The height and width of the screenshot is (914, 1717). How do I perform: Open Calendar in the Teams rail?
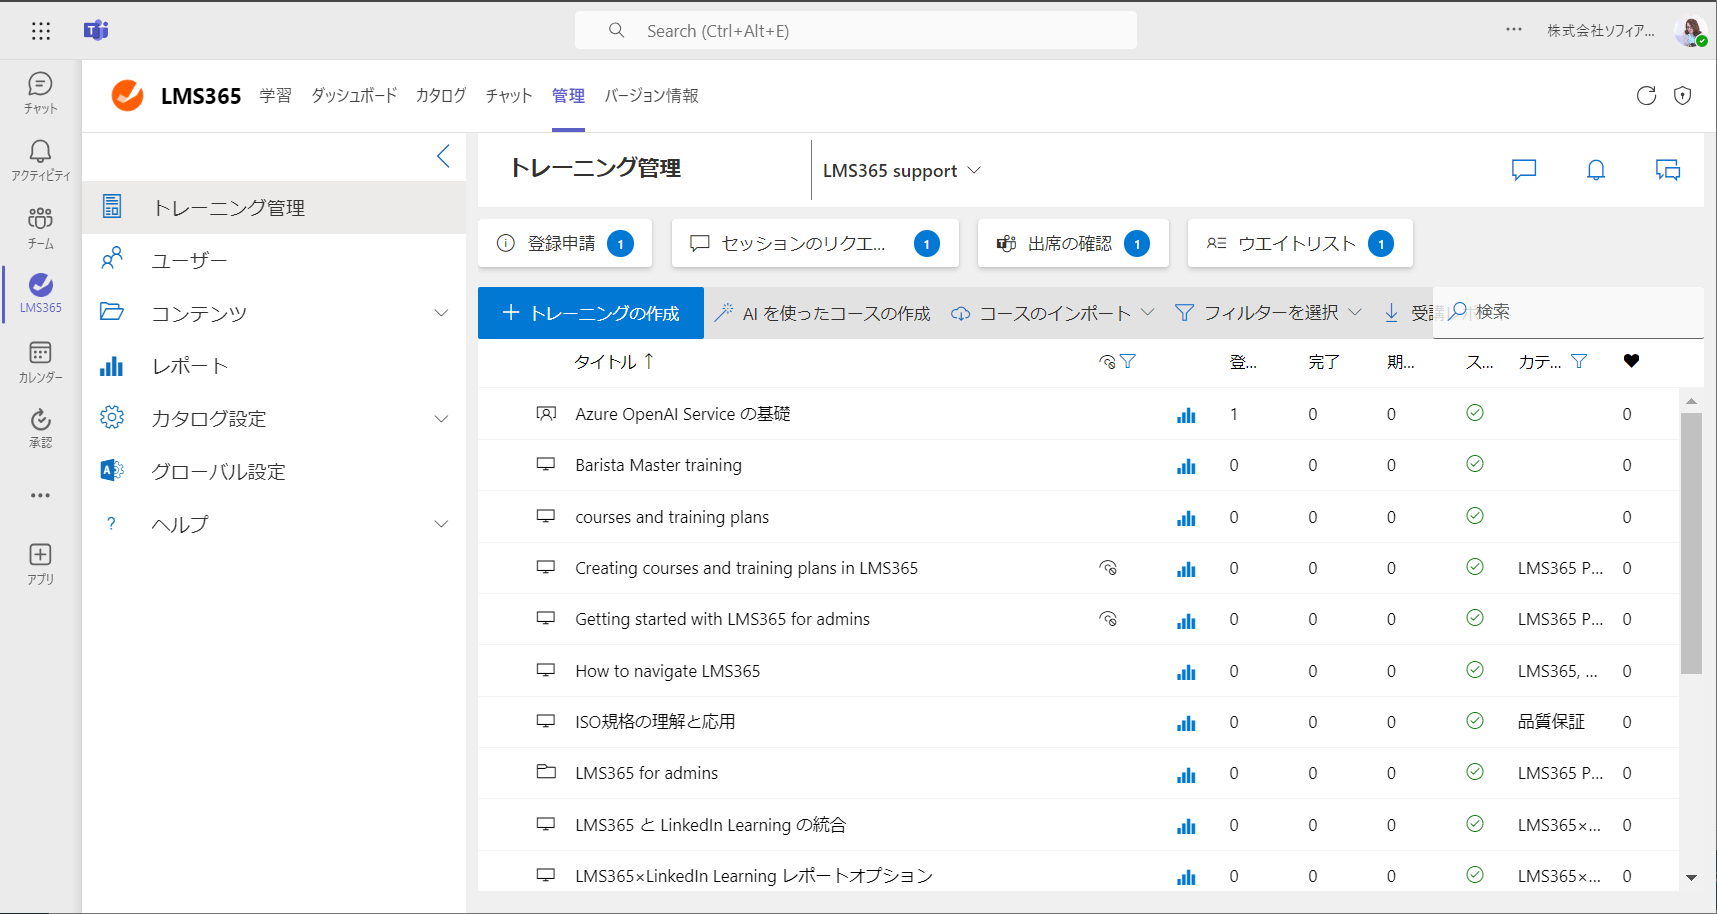tap(40, 362)
